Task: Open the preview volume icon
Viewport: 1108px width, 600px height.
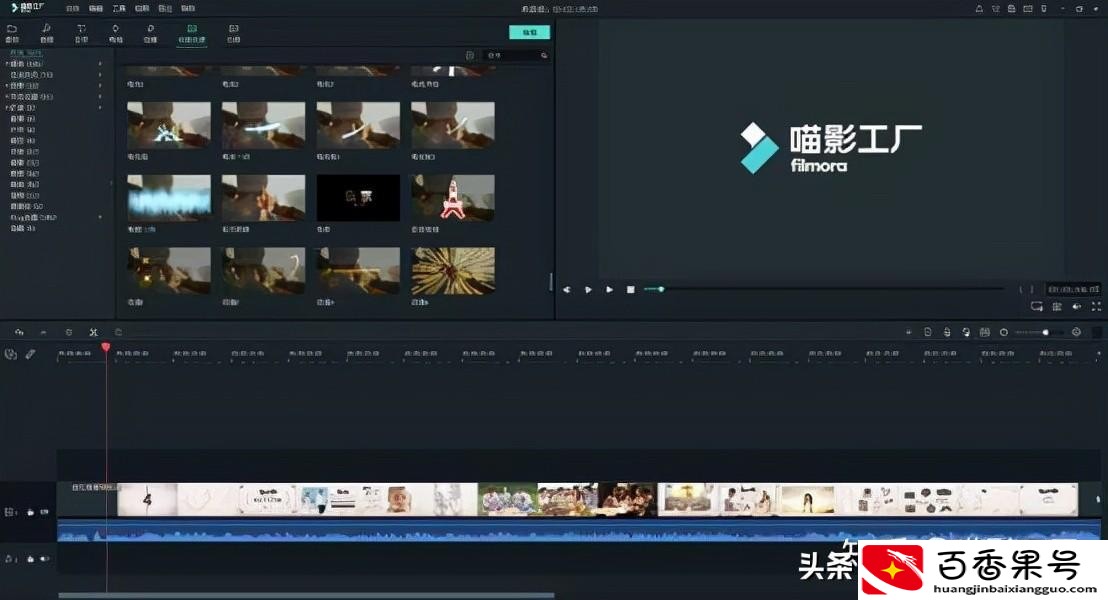Action: pyautogui.click(x=1076, y=307)
